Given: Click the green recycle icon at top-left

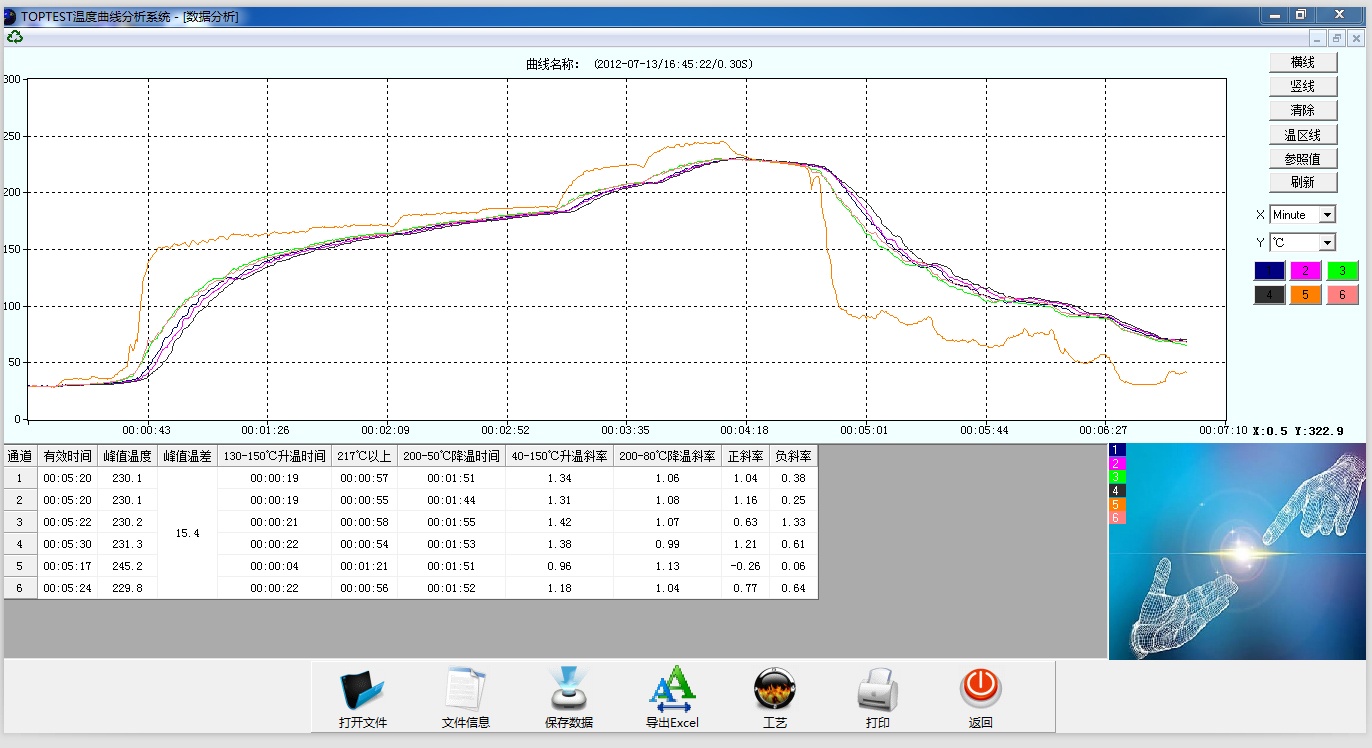Looking at the screenshot, I should tap(15, 37).
